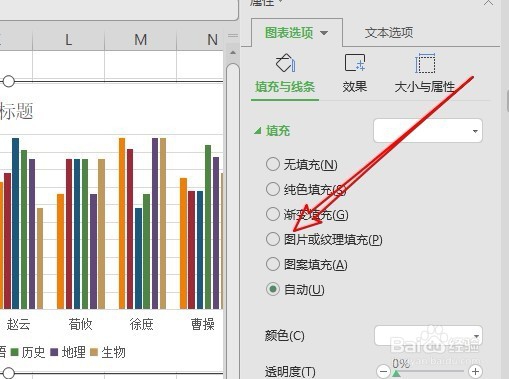Viewport: 509px width, 379px height.
Task: Click the vertical scrollbar up arrow
Action: coord(233,52)
